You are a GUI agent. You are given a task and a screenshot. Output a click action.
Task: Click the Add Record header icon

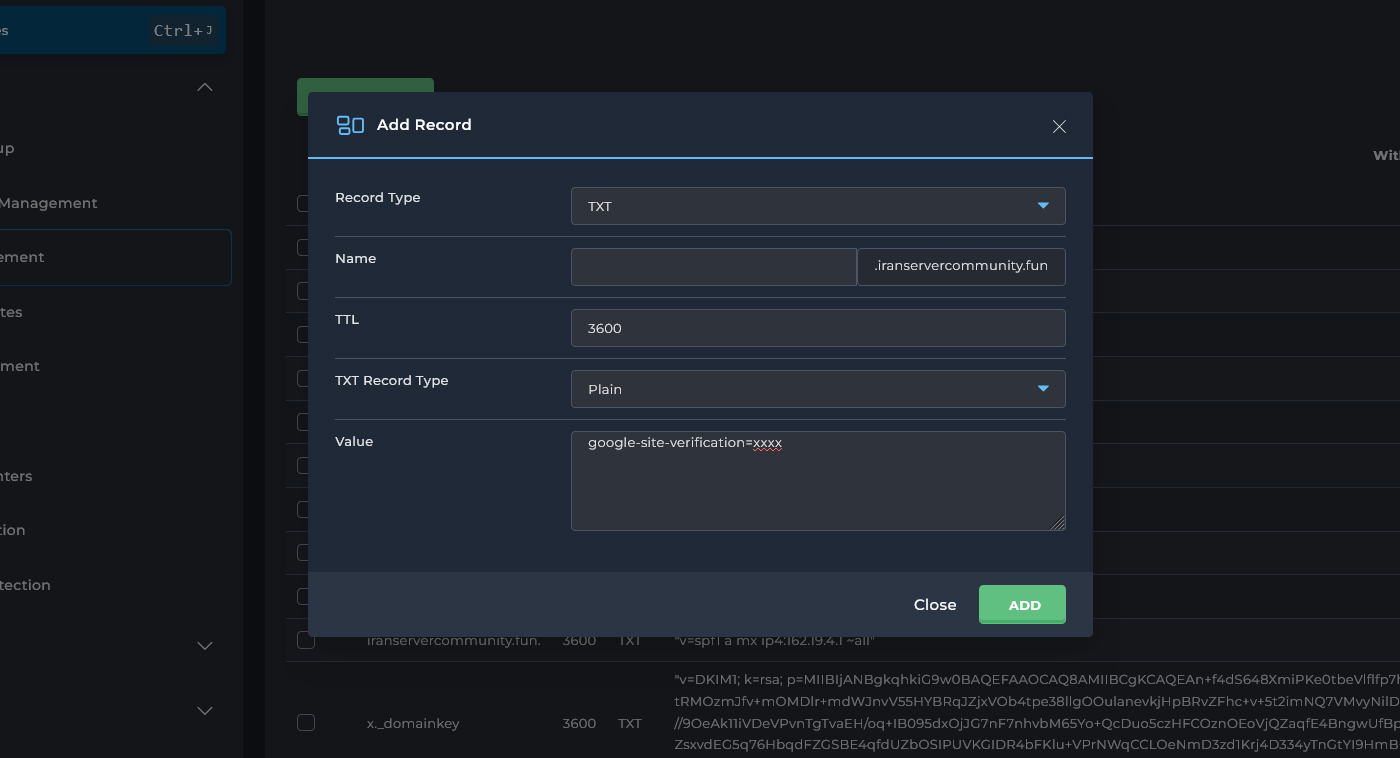point(350,125)
